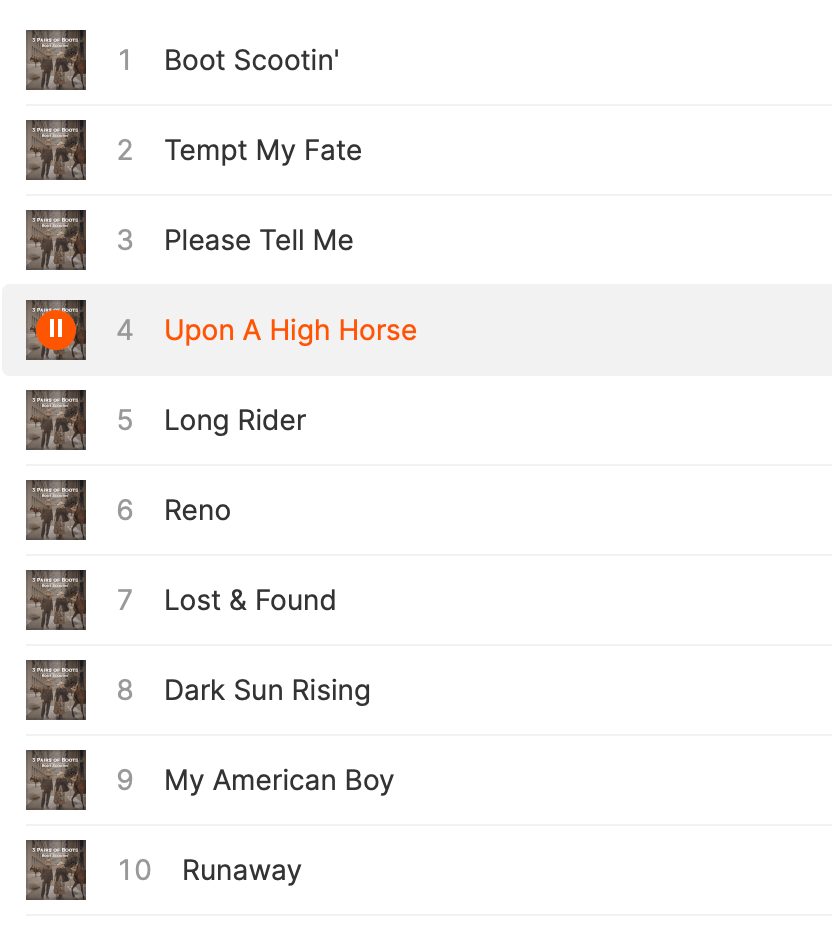Open the My American Boy track

point(279,780)
